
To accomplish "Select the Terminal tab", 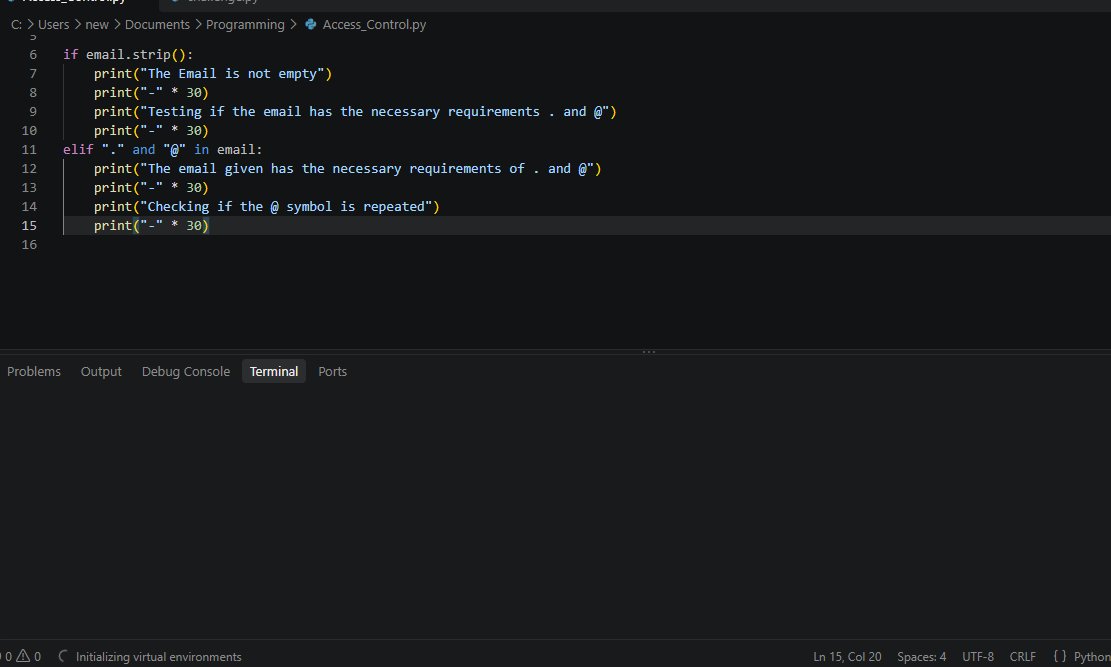I will click(x=273, y=371).
